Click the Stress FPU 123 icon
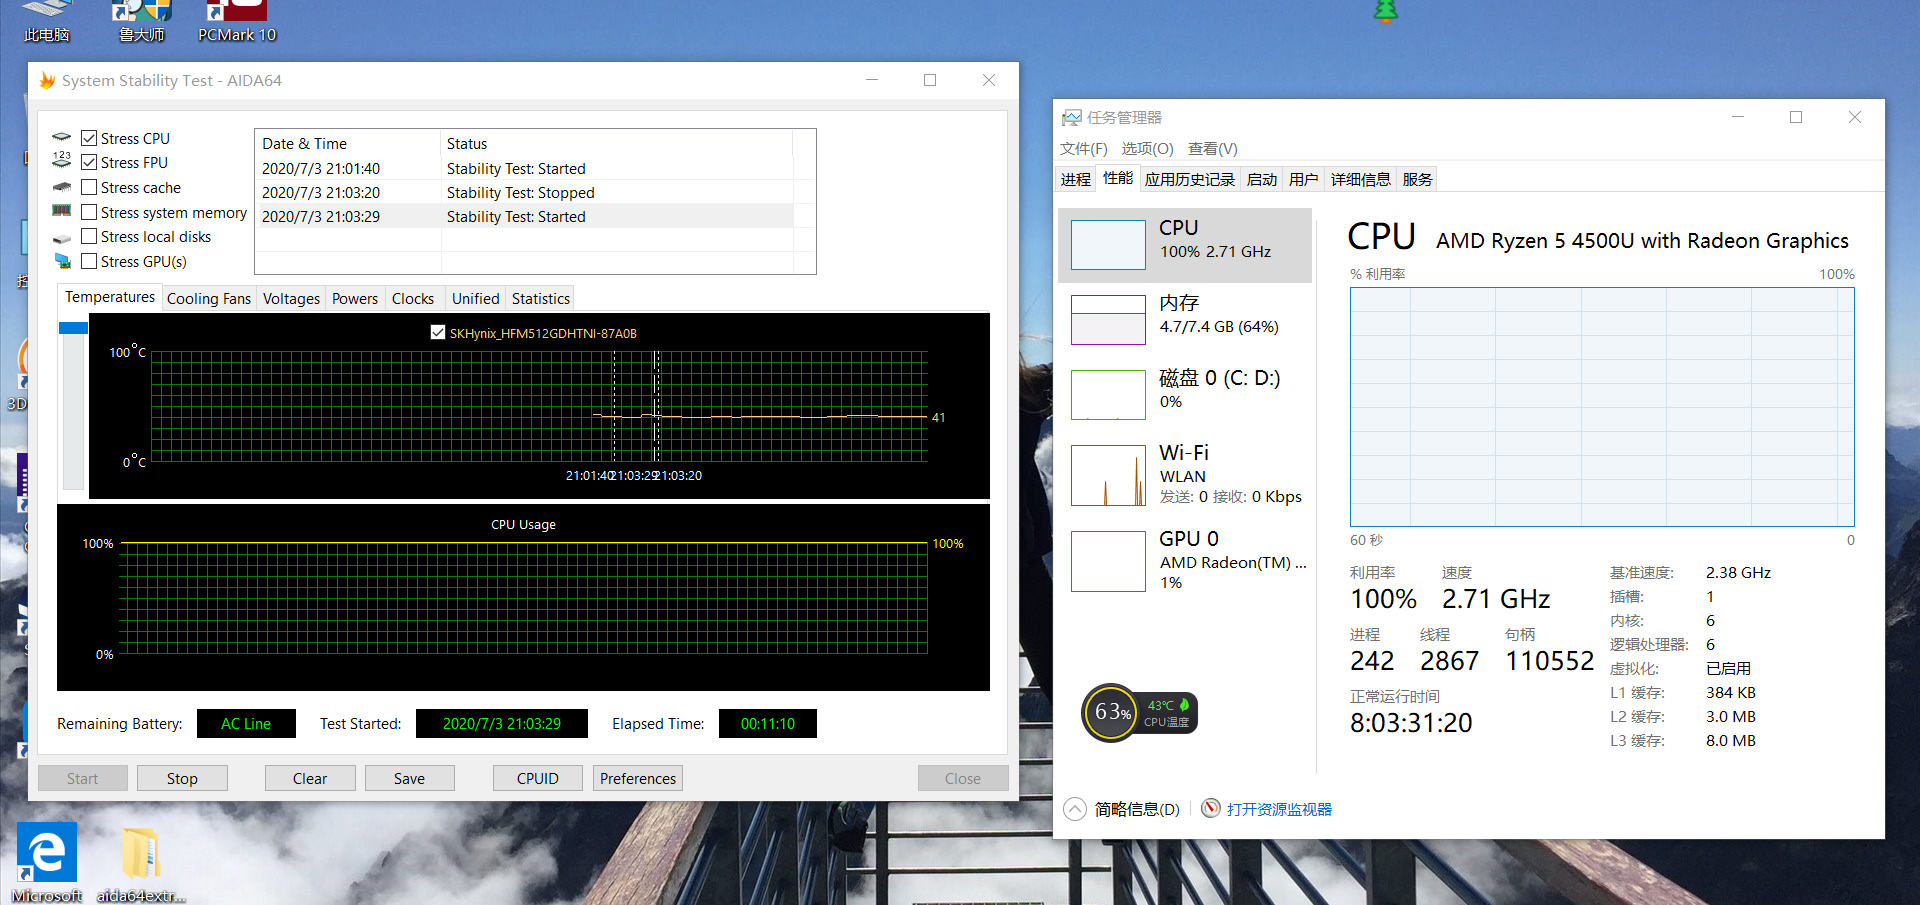The height and width of the screenshot is (905, 1920). (x=62, y=160)
